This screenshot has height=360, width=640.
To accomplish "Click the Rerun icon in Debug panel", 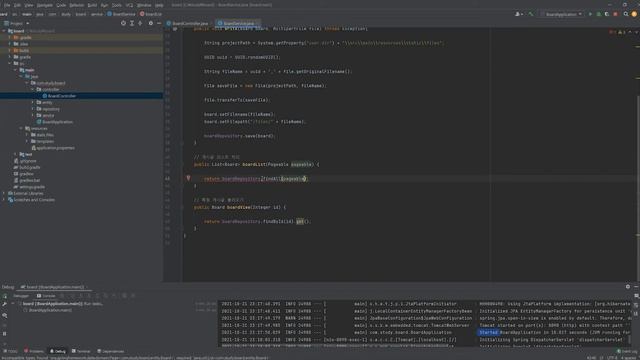I will point(4,296).
